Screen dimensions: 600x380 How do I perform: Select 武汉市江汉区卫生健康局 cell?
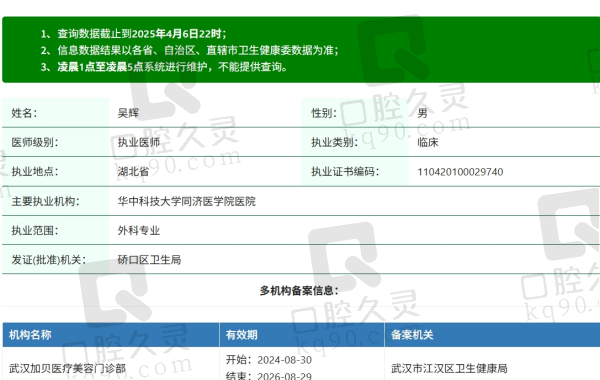(449, 369)
